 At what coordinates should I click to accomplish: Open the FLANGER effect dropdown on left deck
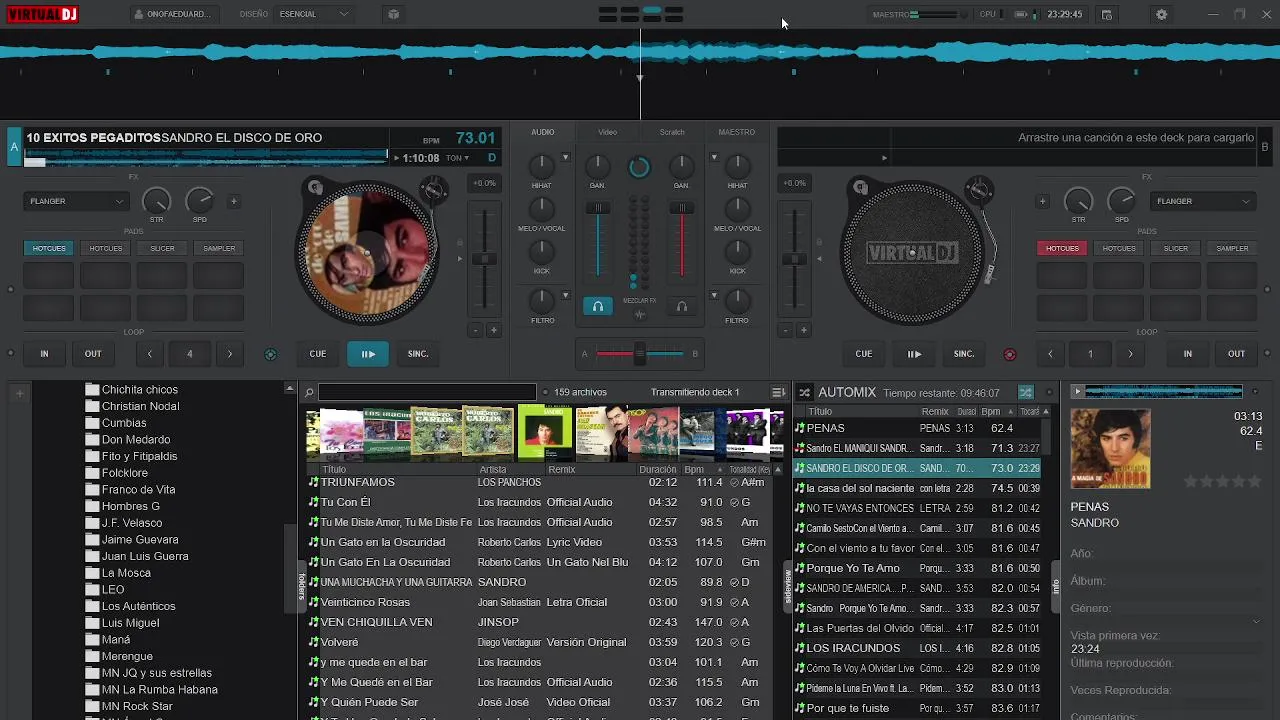pos(77,201)
